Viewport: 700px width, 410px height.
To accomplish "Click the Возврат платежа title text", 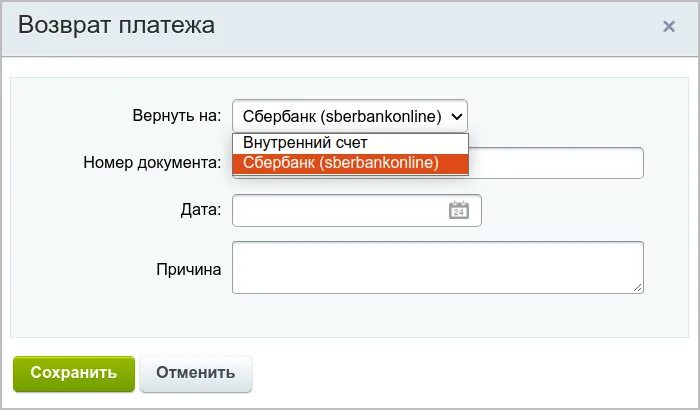I will (117, 25).
